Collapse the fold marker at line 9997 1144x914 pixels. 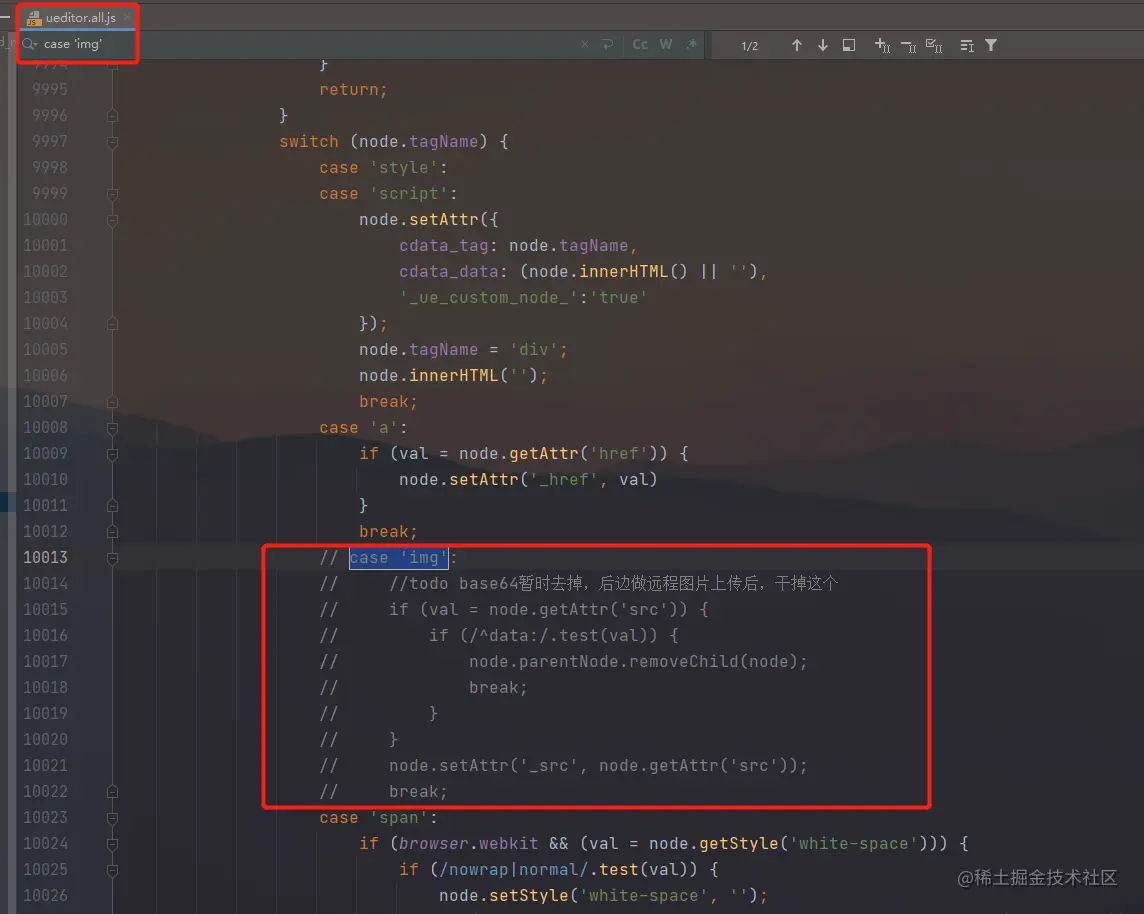click(x=112, y=142)
